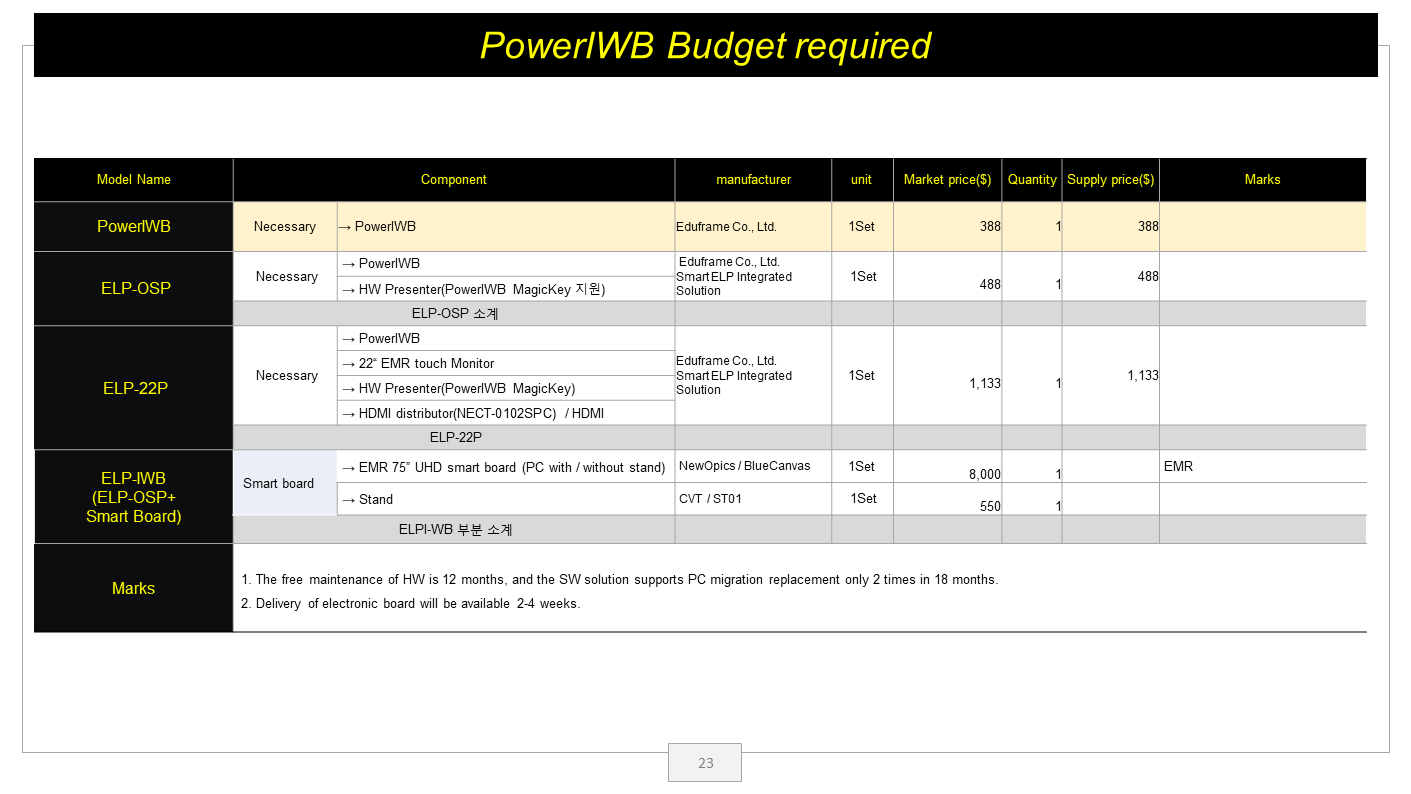The width and height of the screenshot is (1411, 794).
Task: Click market price '488'
Action: [990, 284]
